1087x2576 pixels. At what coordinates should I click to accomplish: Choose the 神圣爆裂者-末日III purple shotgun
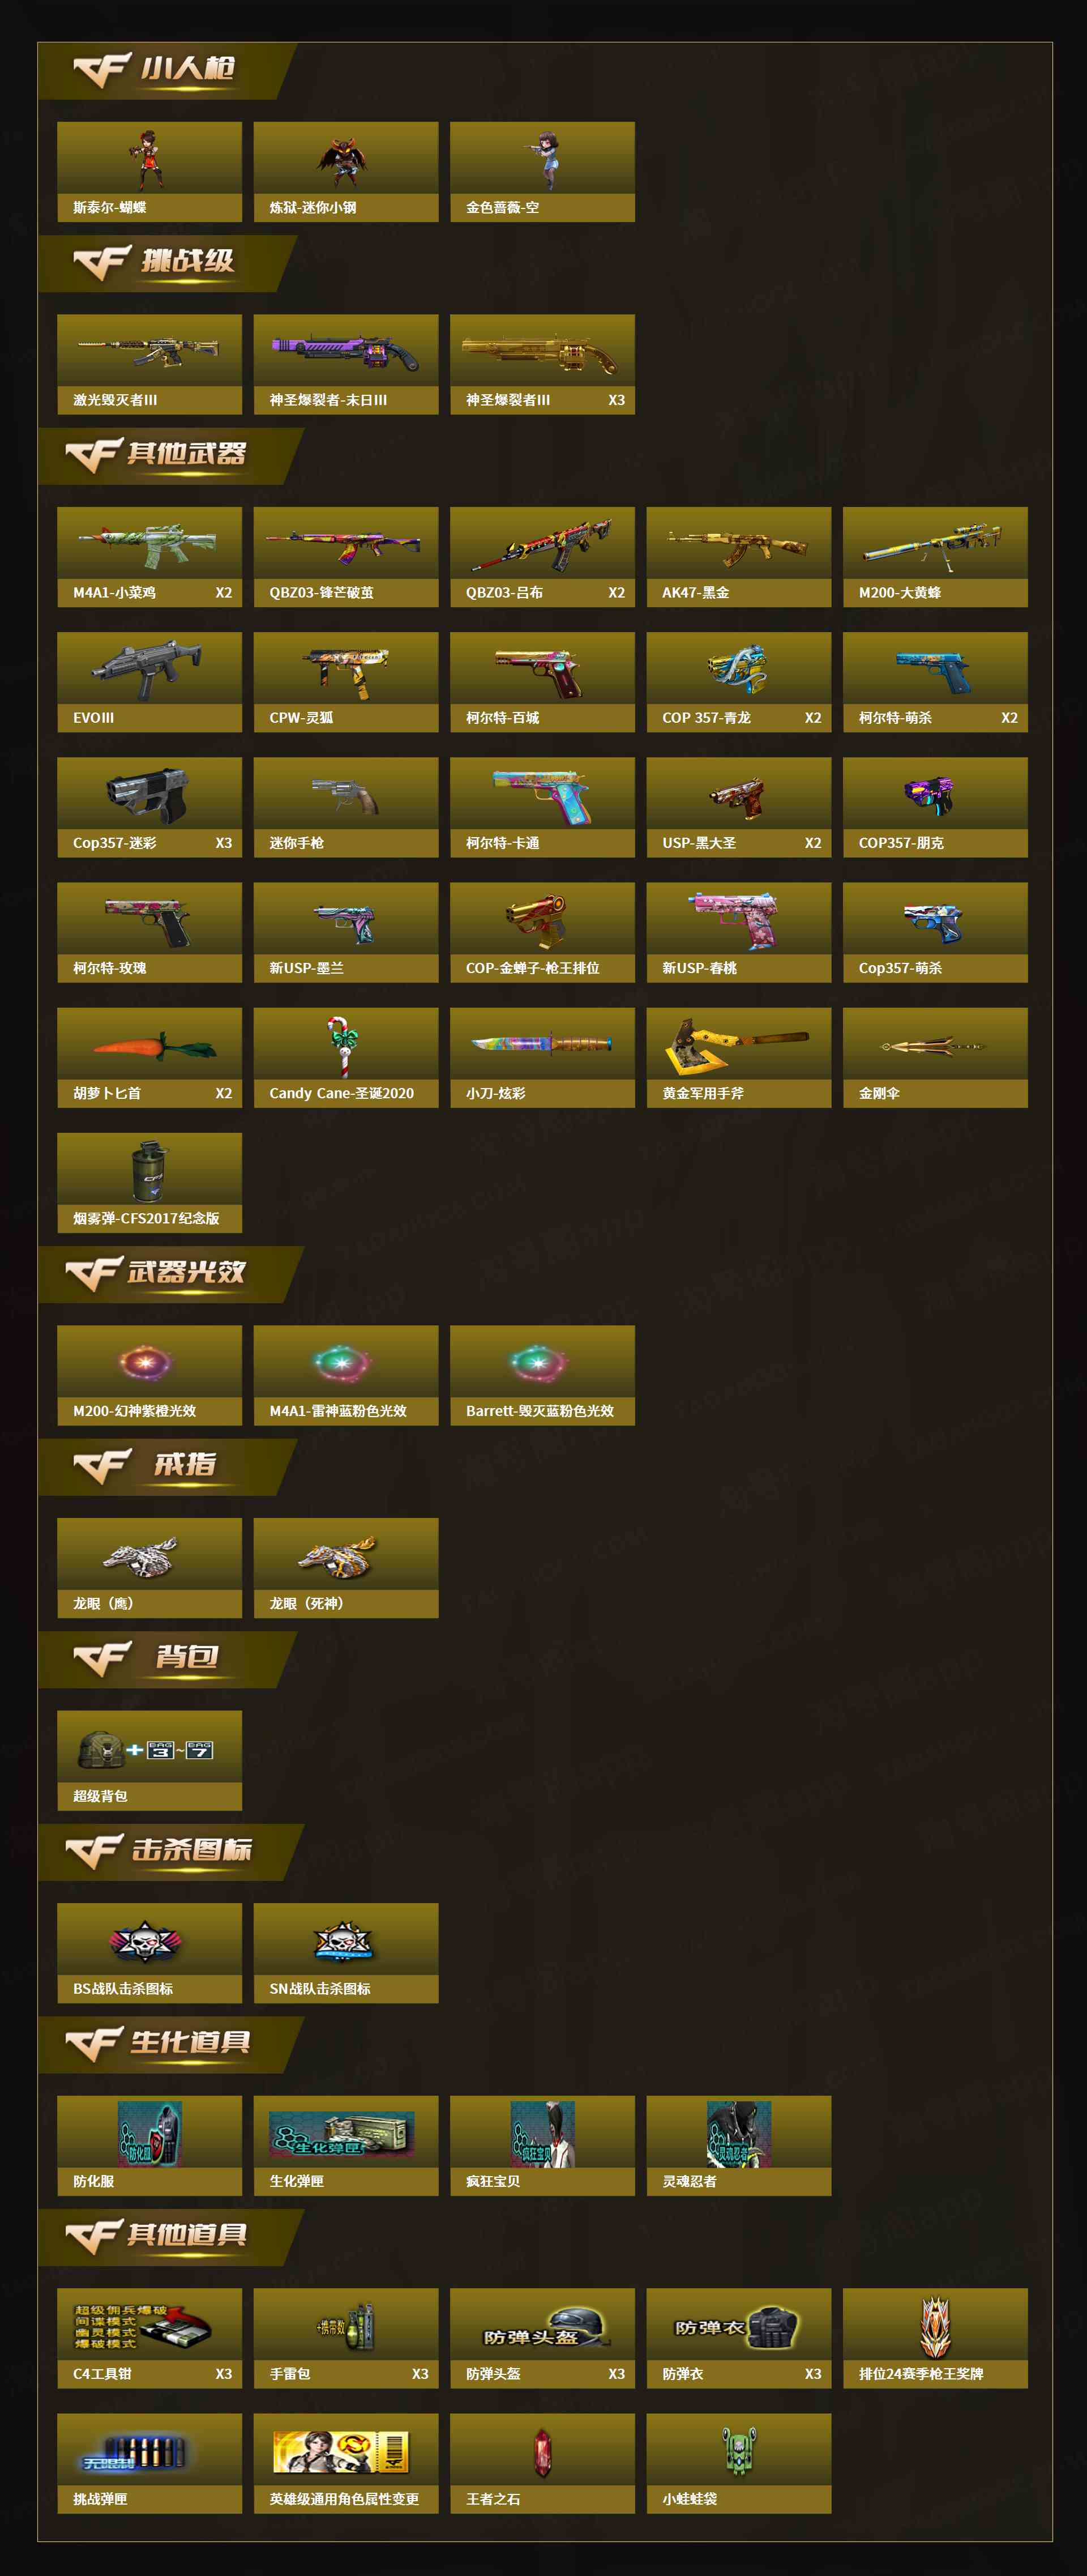click(x=346, y=364)
